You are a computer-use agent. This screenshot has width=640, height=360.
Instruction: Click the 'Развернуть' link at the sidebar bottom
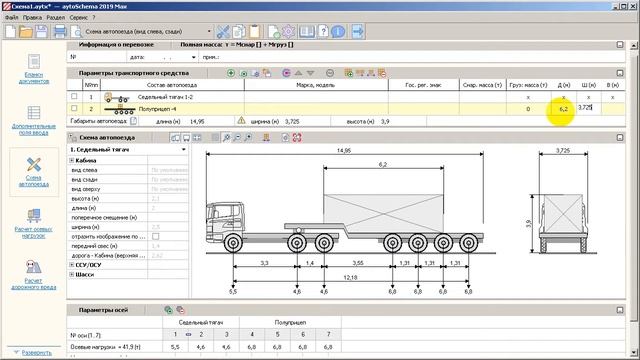(x=36, y=353)
